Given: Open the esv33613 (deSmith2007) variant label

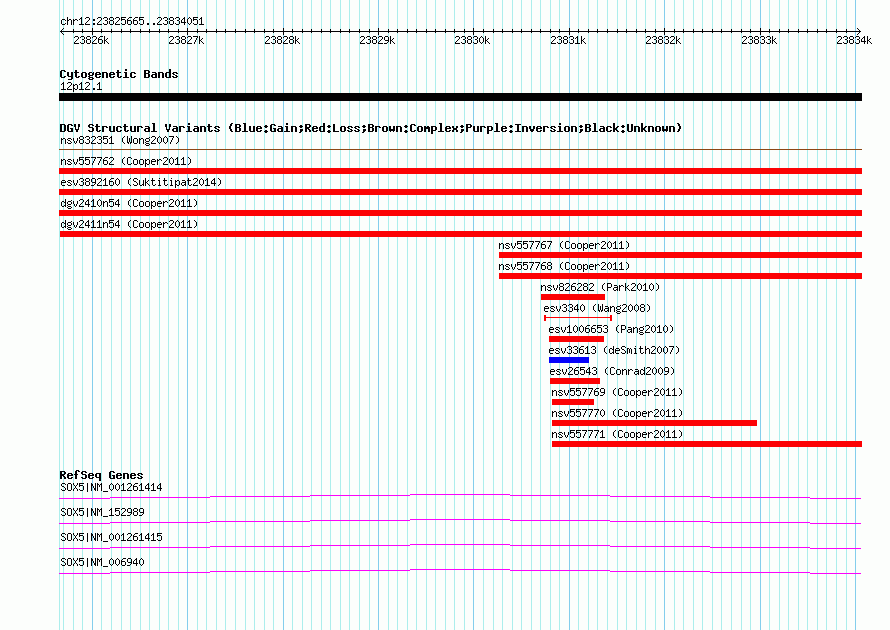Looking at the screenshot, I should 614,350.
